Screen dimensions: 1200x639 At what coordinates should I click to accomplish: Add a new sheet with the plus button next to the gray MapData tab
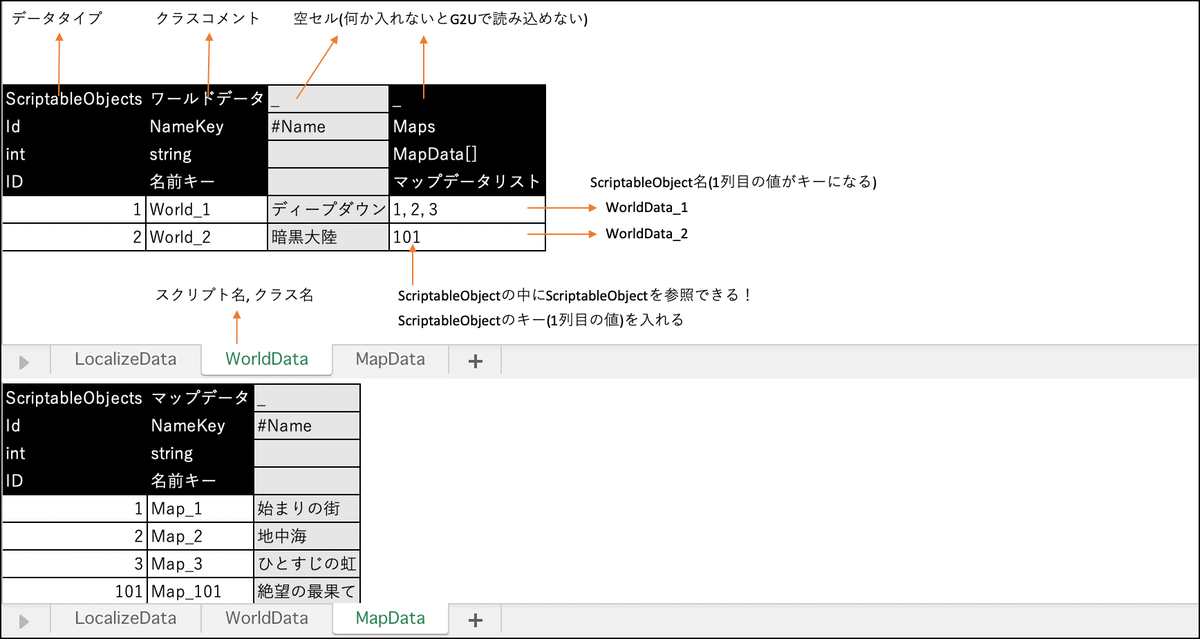point(475,360)
